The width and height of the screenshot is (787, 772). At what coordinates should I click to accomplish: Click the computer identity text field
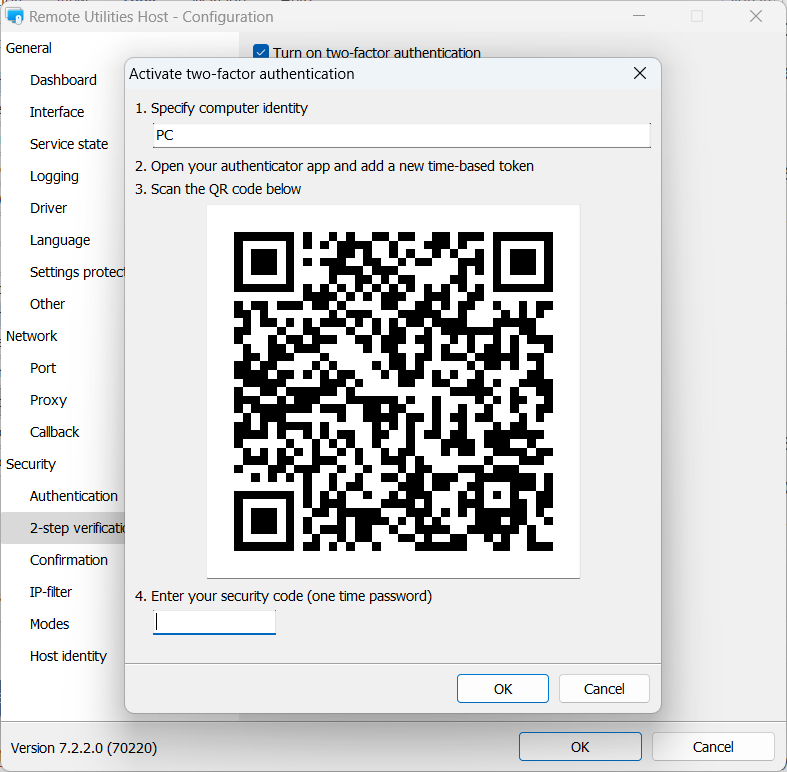click(400, 135)
